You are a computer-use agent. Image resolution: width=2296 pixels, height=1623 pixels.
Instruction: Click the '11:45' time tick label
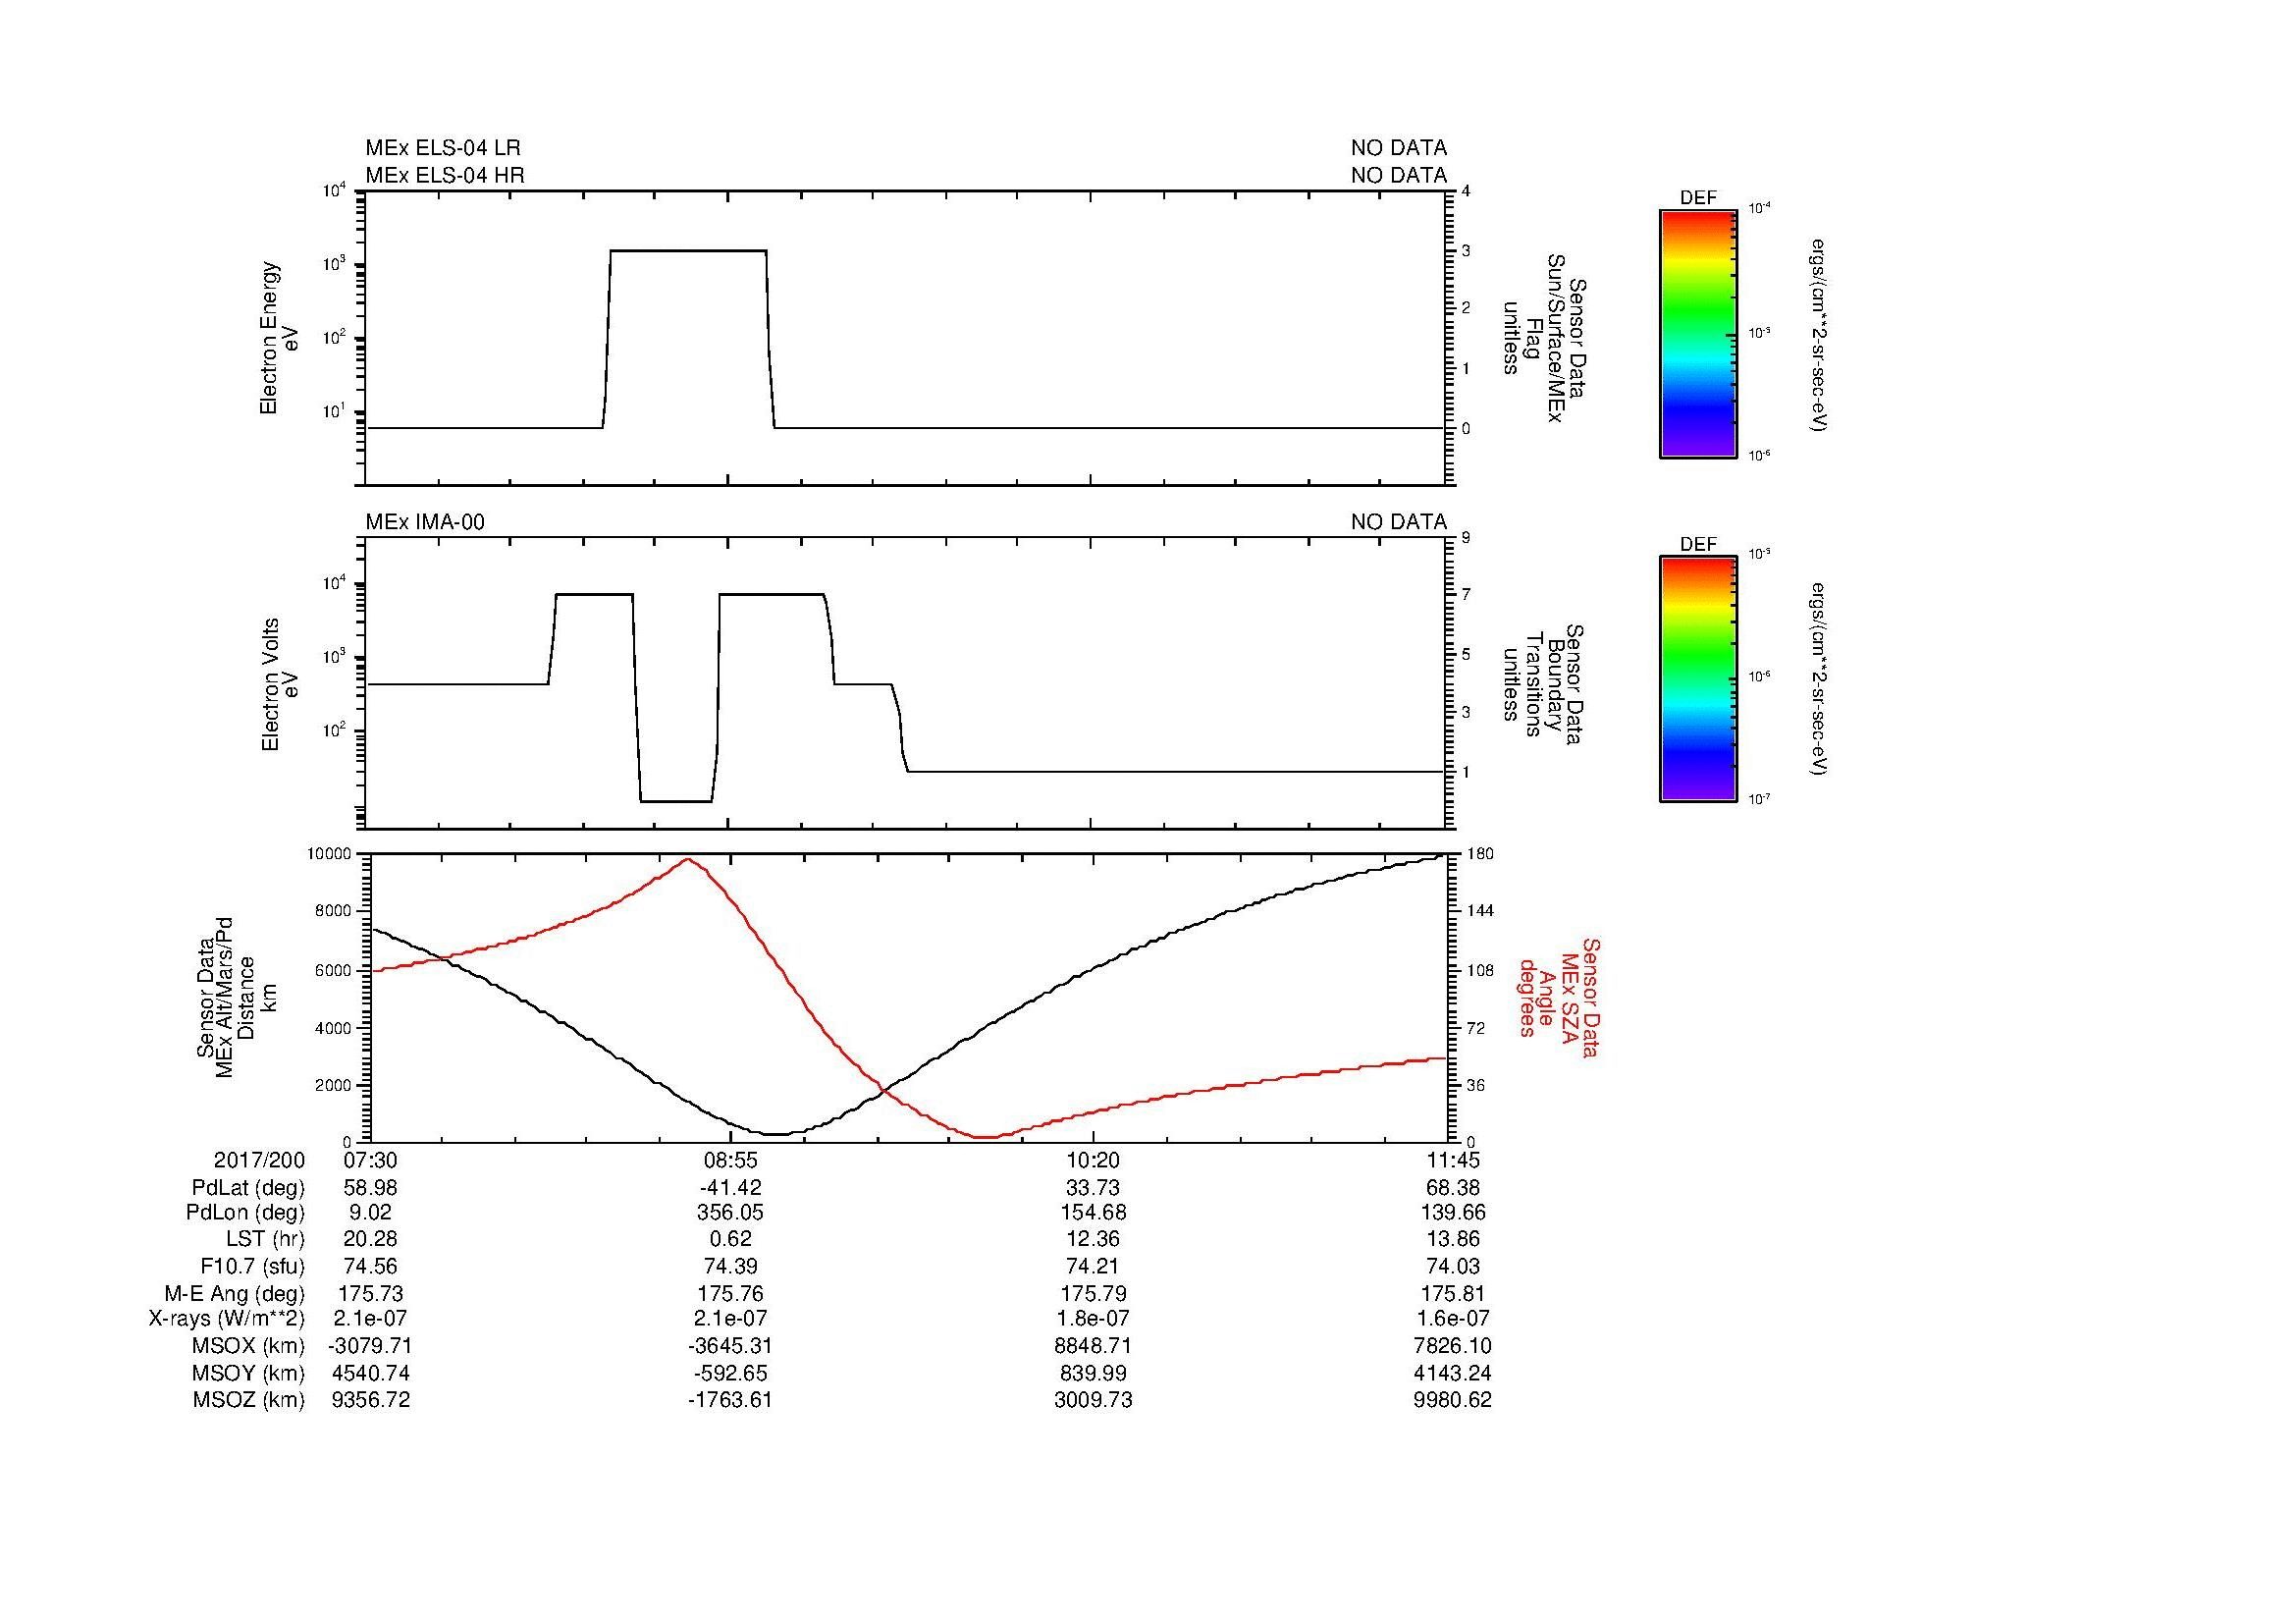(1453, 1160)
